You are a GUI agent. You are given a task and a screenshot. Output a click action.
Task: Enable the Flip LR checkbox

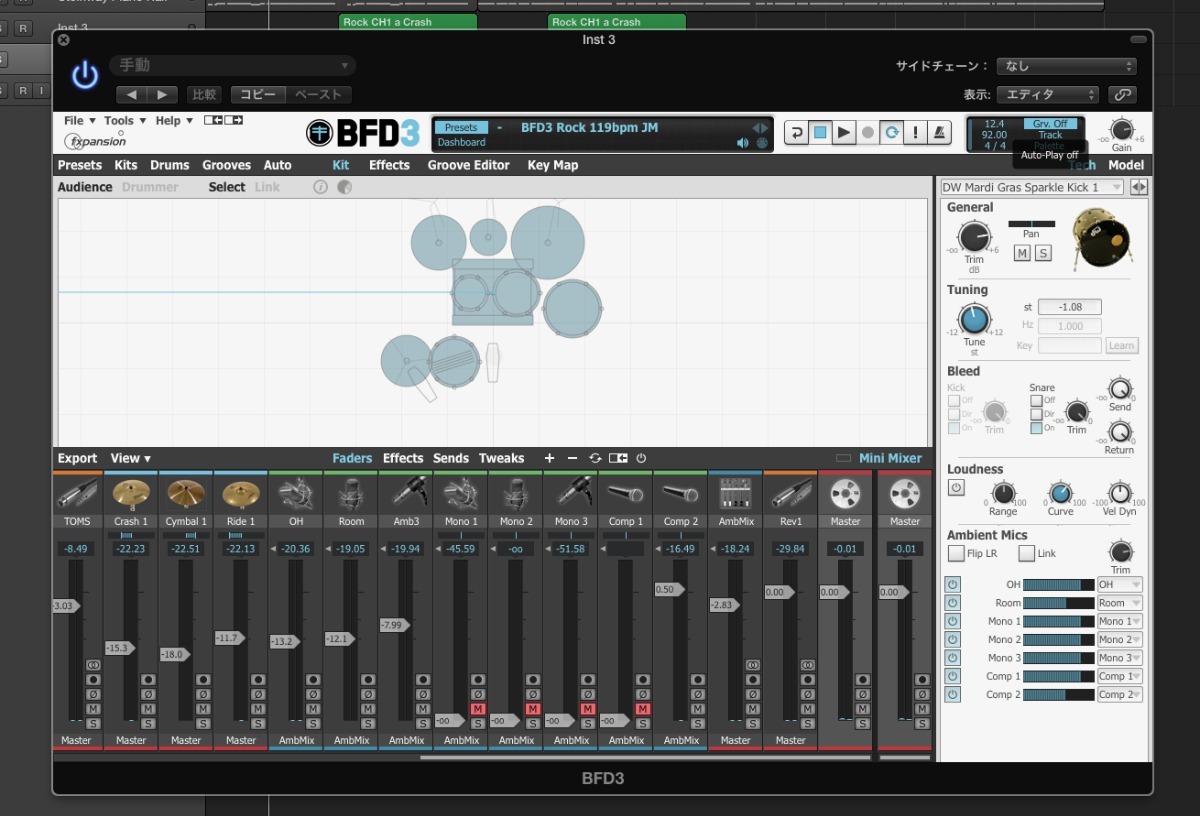tap(955, 553)
